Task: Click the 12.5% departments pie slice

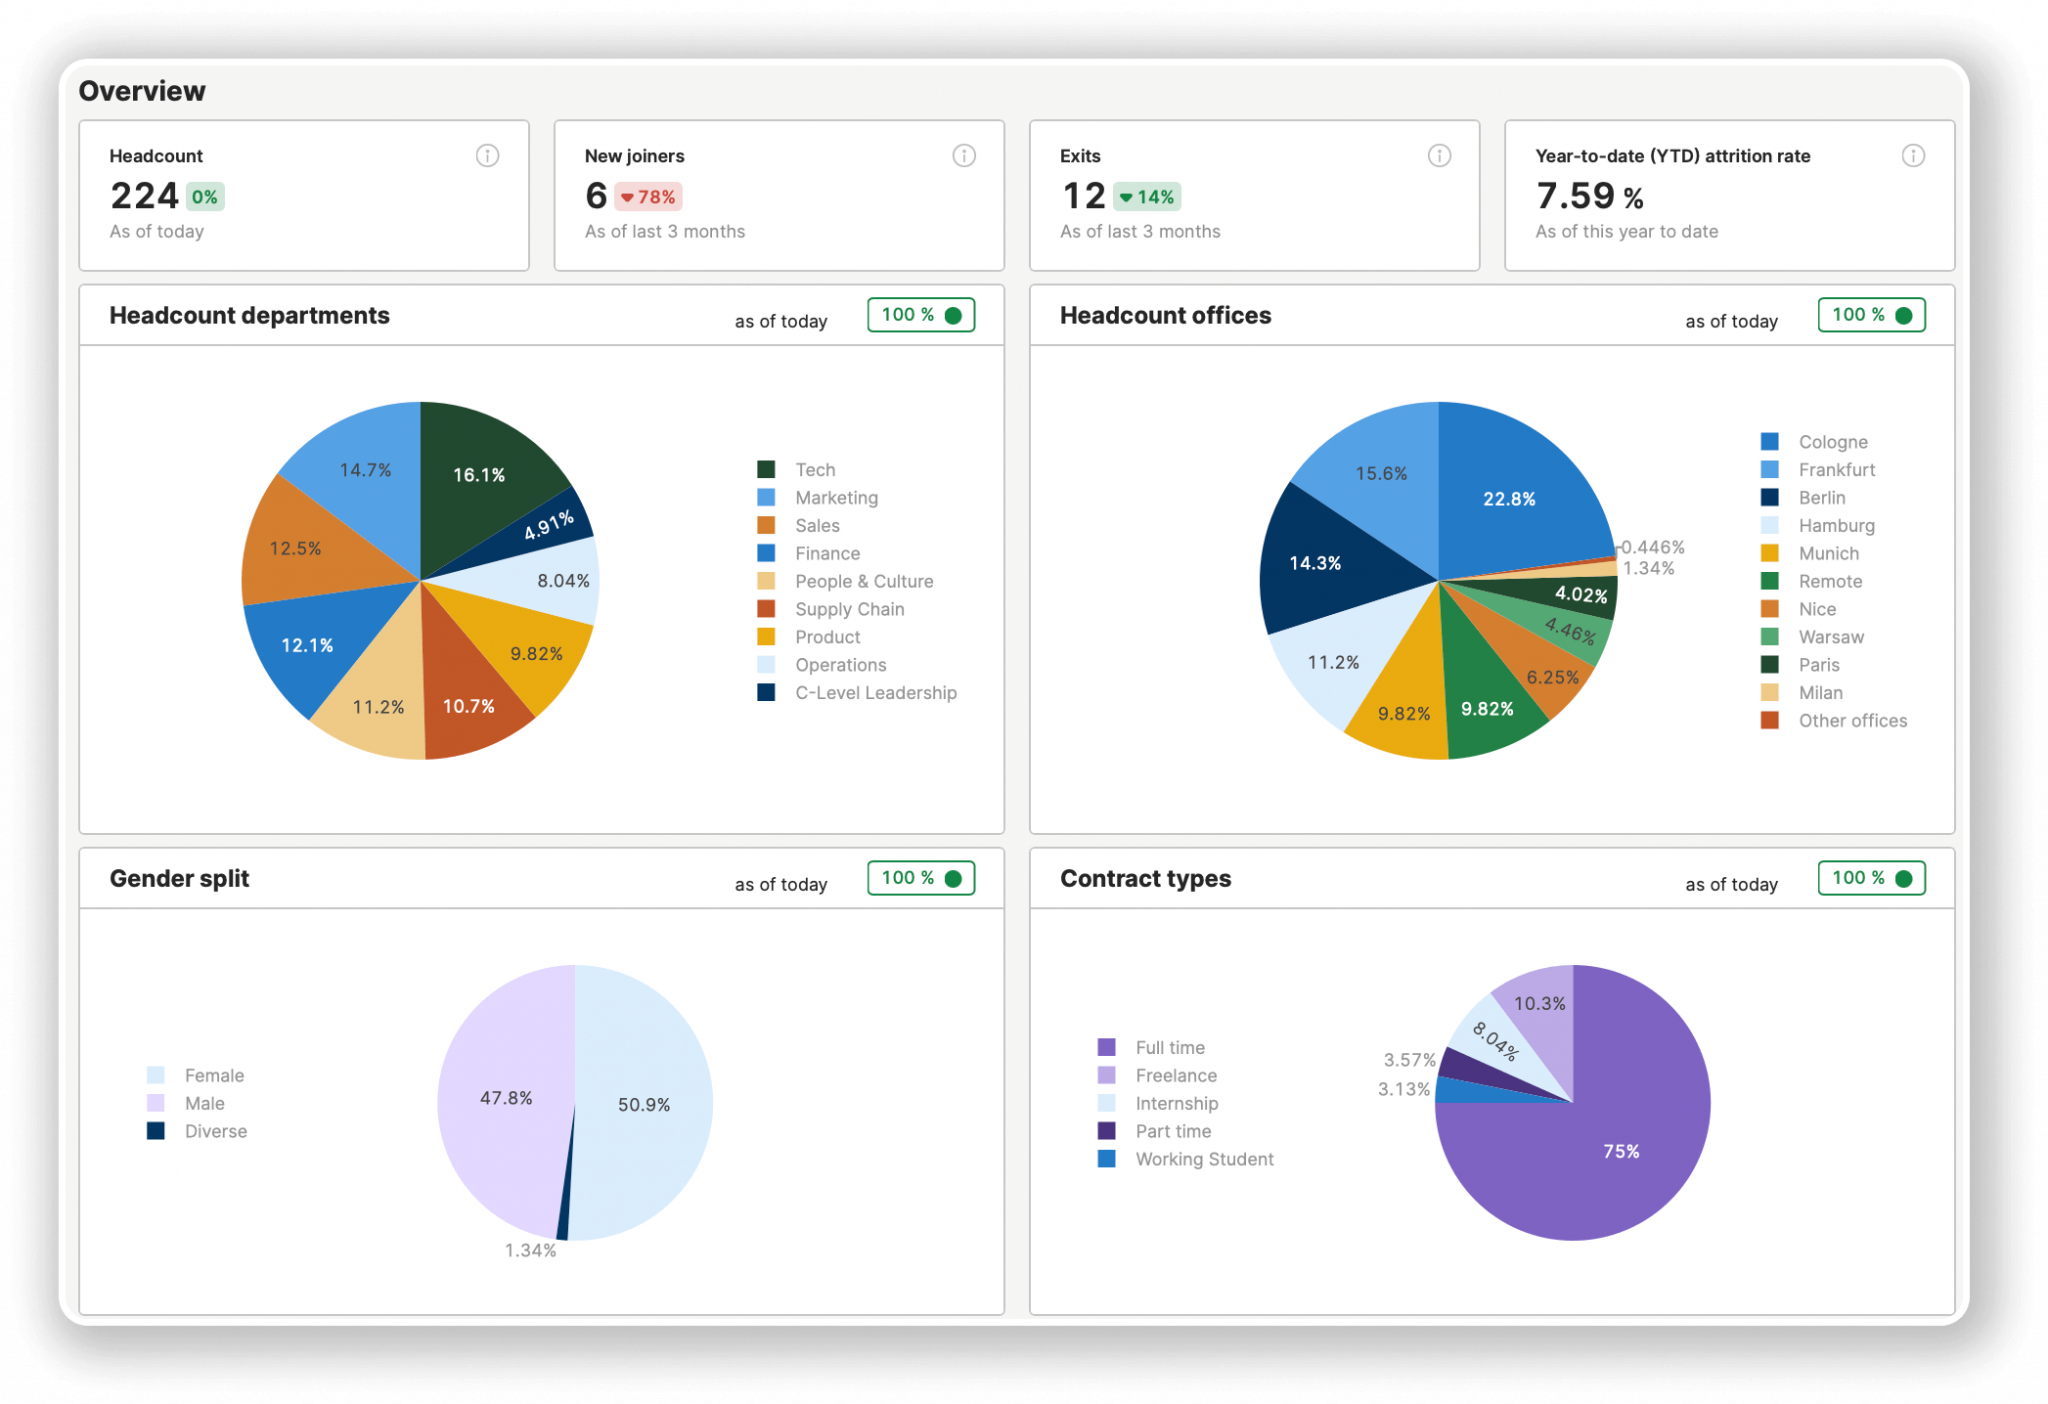Action: point(296,548)
